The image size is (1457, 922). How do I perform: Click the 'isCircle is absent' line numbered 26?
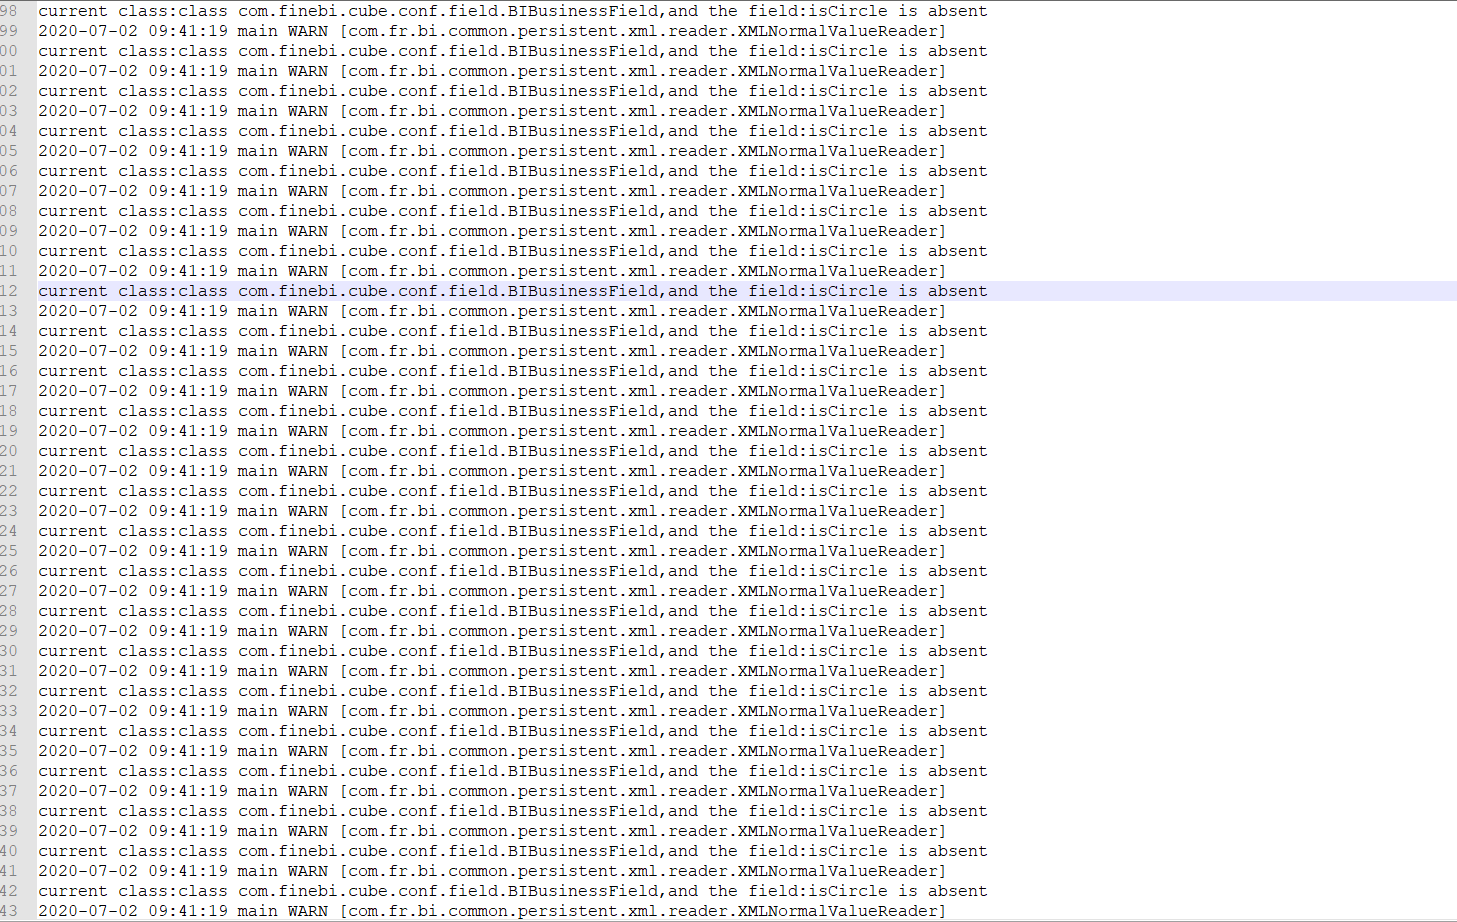coord(513,571)
